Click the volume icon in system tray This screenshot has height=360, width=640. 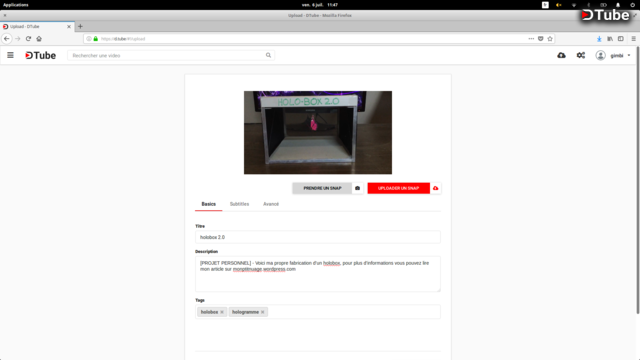point(559,5)
